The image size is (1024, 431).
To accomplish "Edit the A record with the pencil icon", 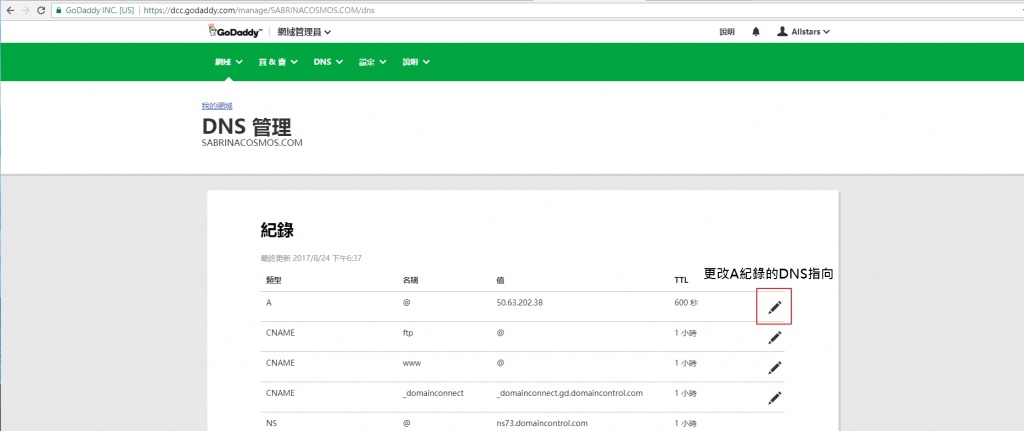I will click(x=774, y=307).
